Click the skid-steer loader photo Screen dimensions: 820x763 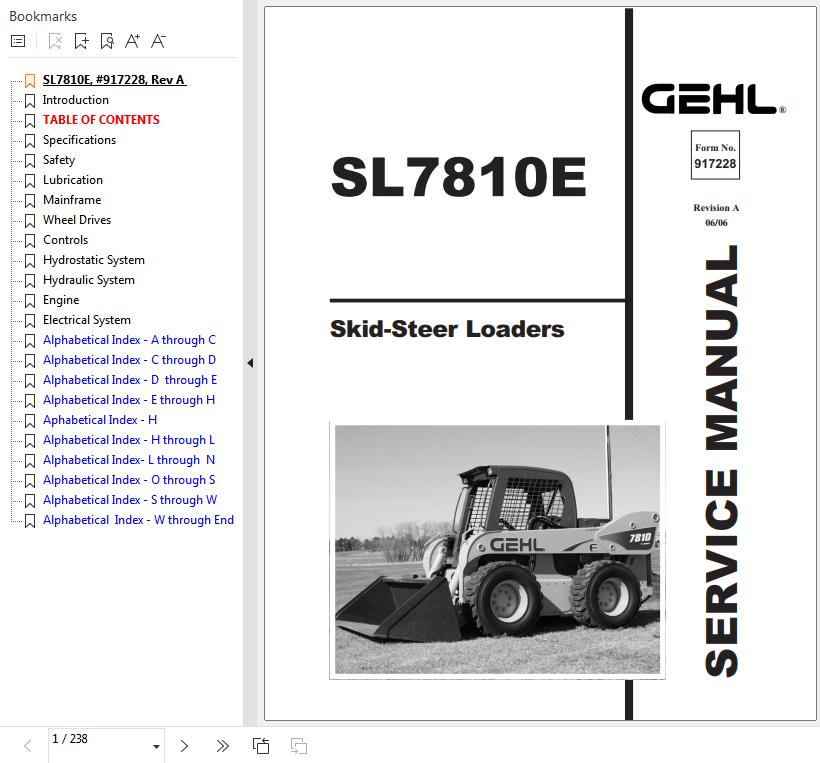497,549
